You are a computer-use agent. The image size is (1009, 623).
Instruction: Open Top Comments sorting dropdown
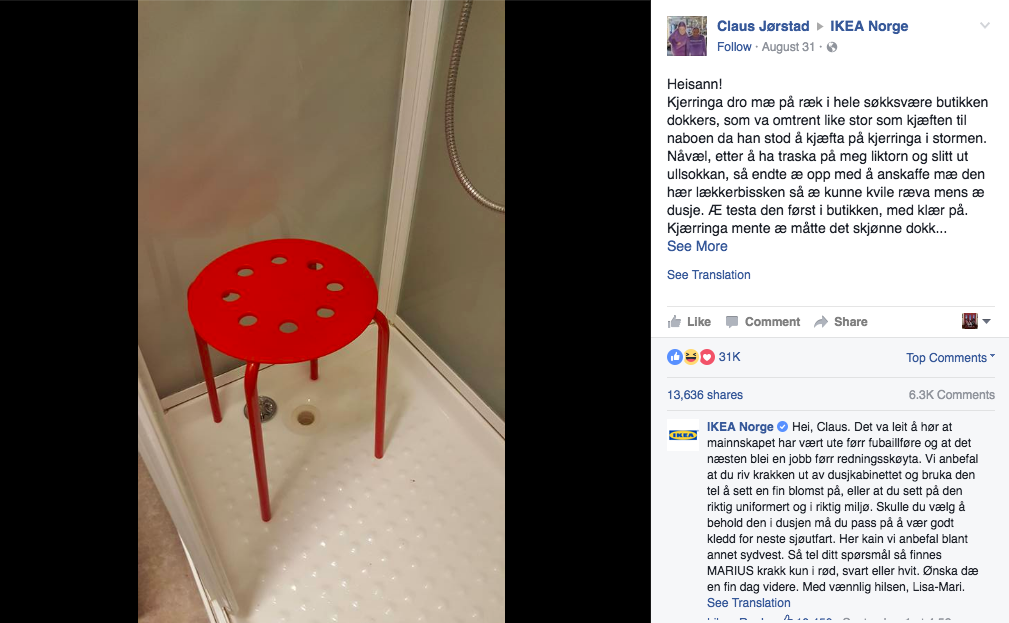pos(950,358)
